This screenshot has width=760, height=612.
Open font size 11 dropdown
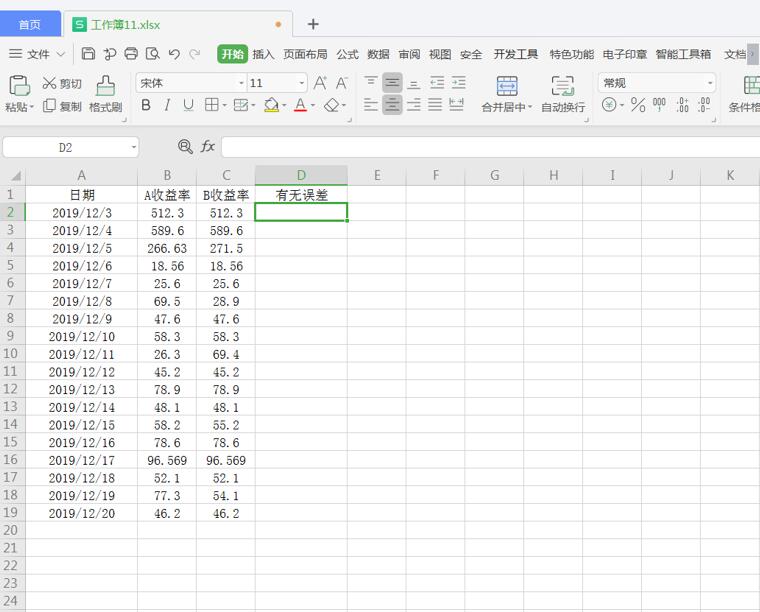pyautogui.click(x=301, y=83)
